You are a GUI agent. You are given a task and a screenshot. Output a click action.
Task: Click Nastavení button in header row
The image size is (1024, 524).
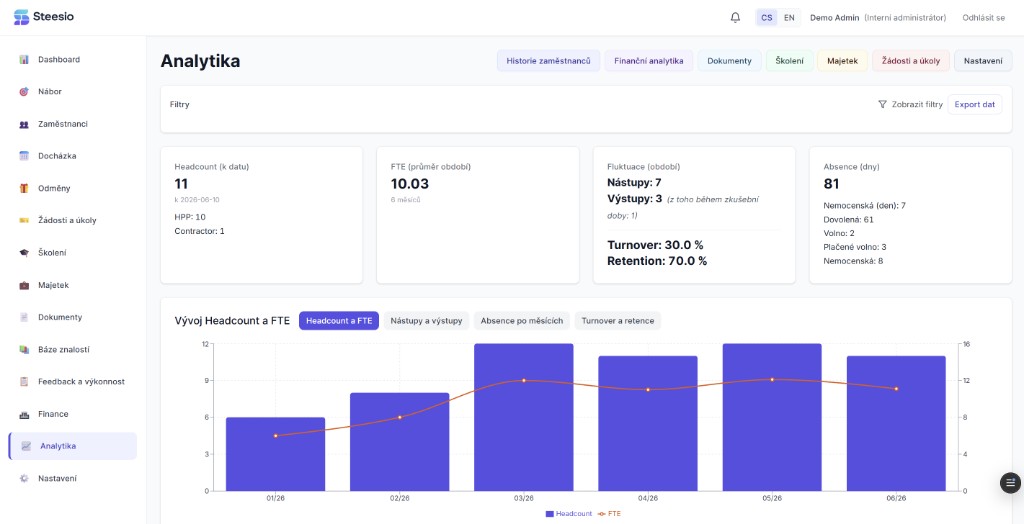(x=983, y=61)
